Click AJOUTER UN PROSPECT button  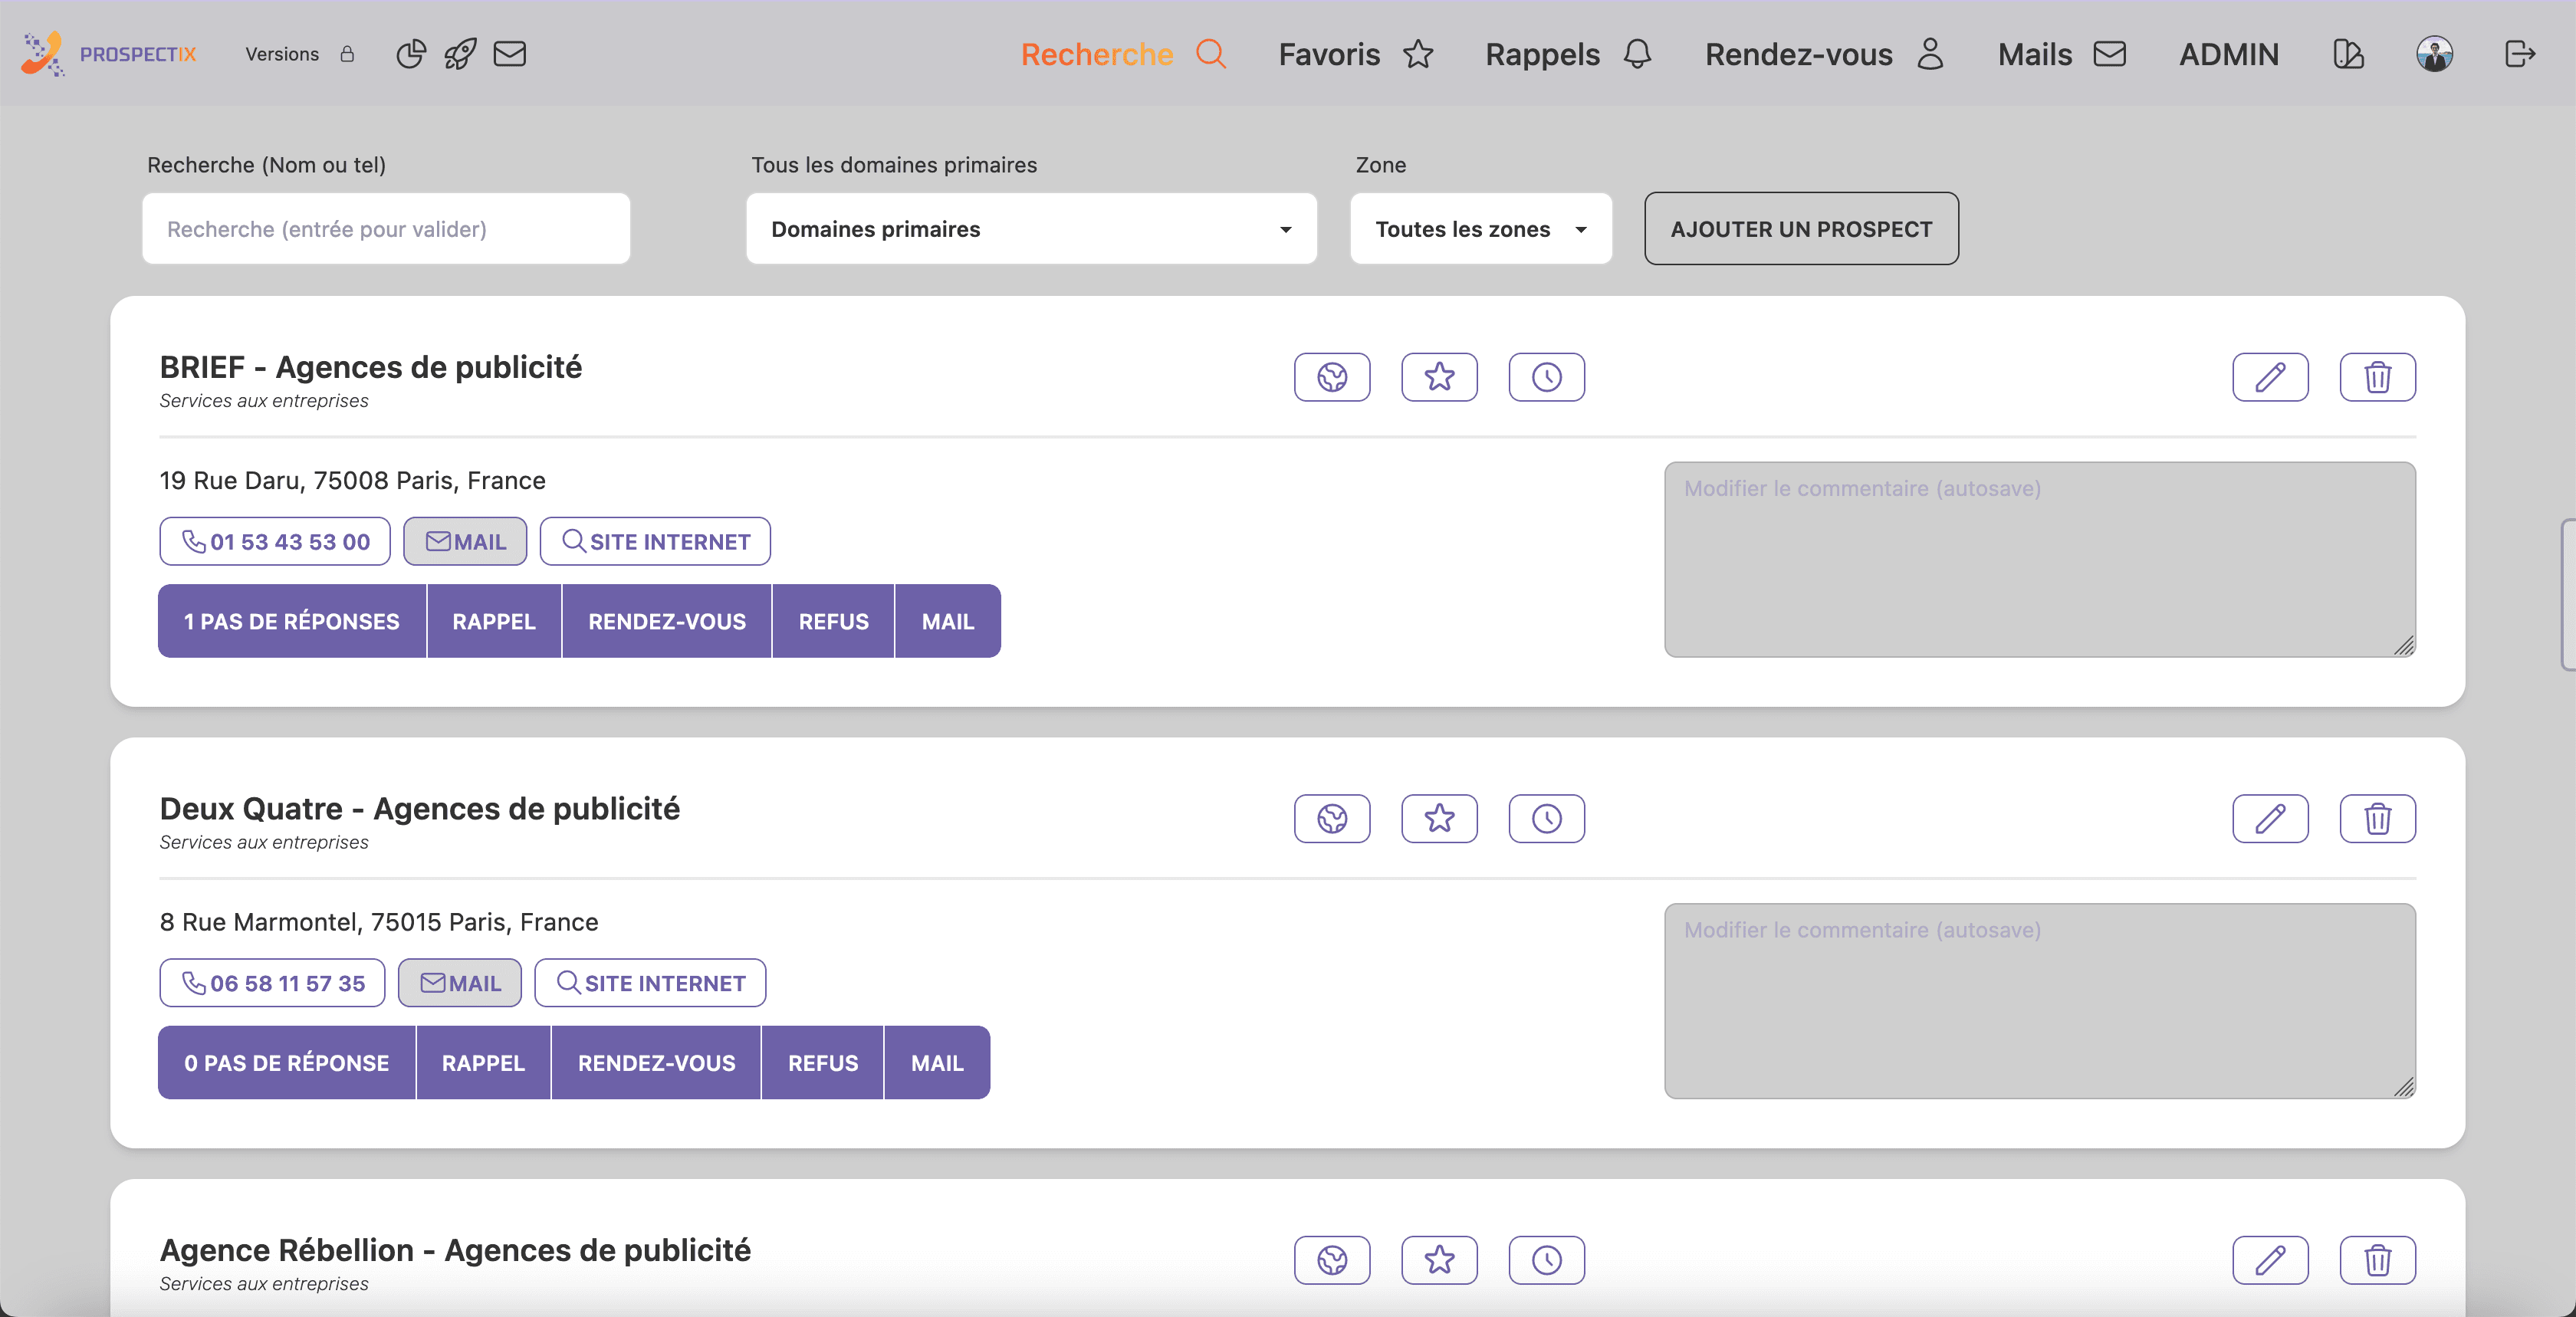coord(1801,229)
